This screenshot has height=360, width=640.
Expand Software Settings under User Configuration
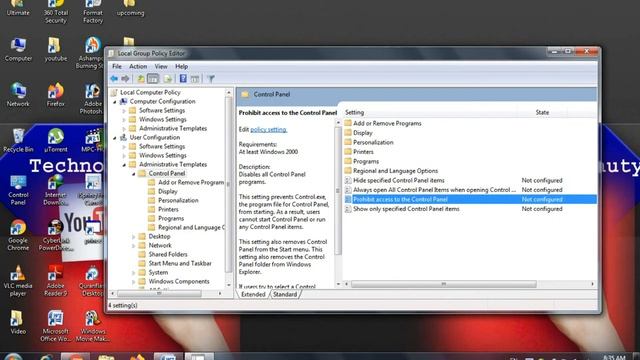click(x=124, y=147)
